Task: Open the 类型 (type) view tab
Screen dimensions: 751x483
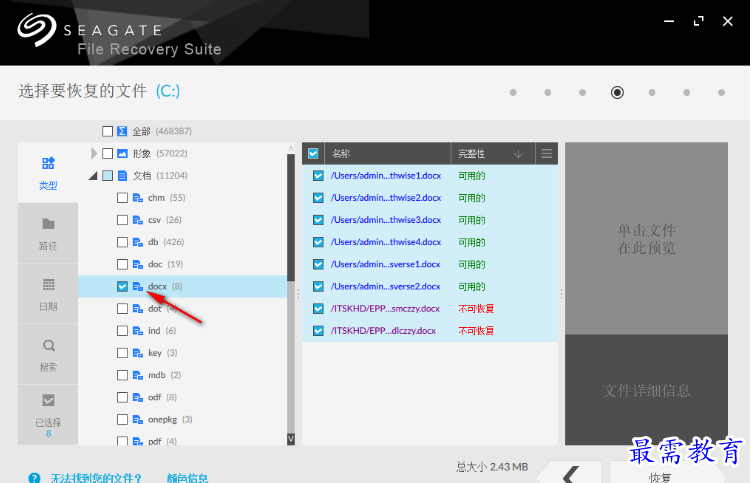Action: (48, 172)
